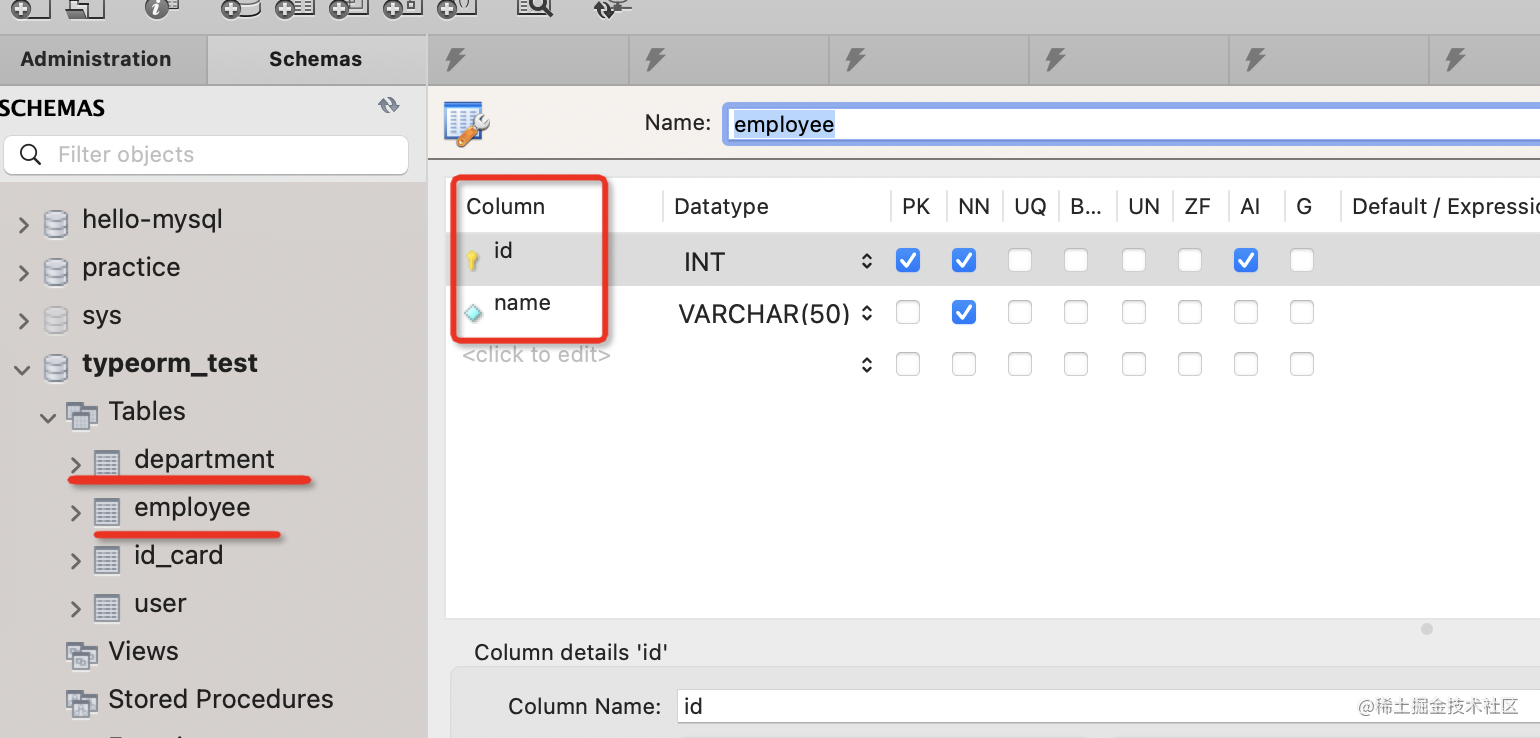Click the table editor icon beside Name
Viewport: 1540px width, 738px height.
click(466, 123)
